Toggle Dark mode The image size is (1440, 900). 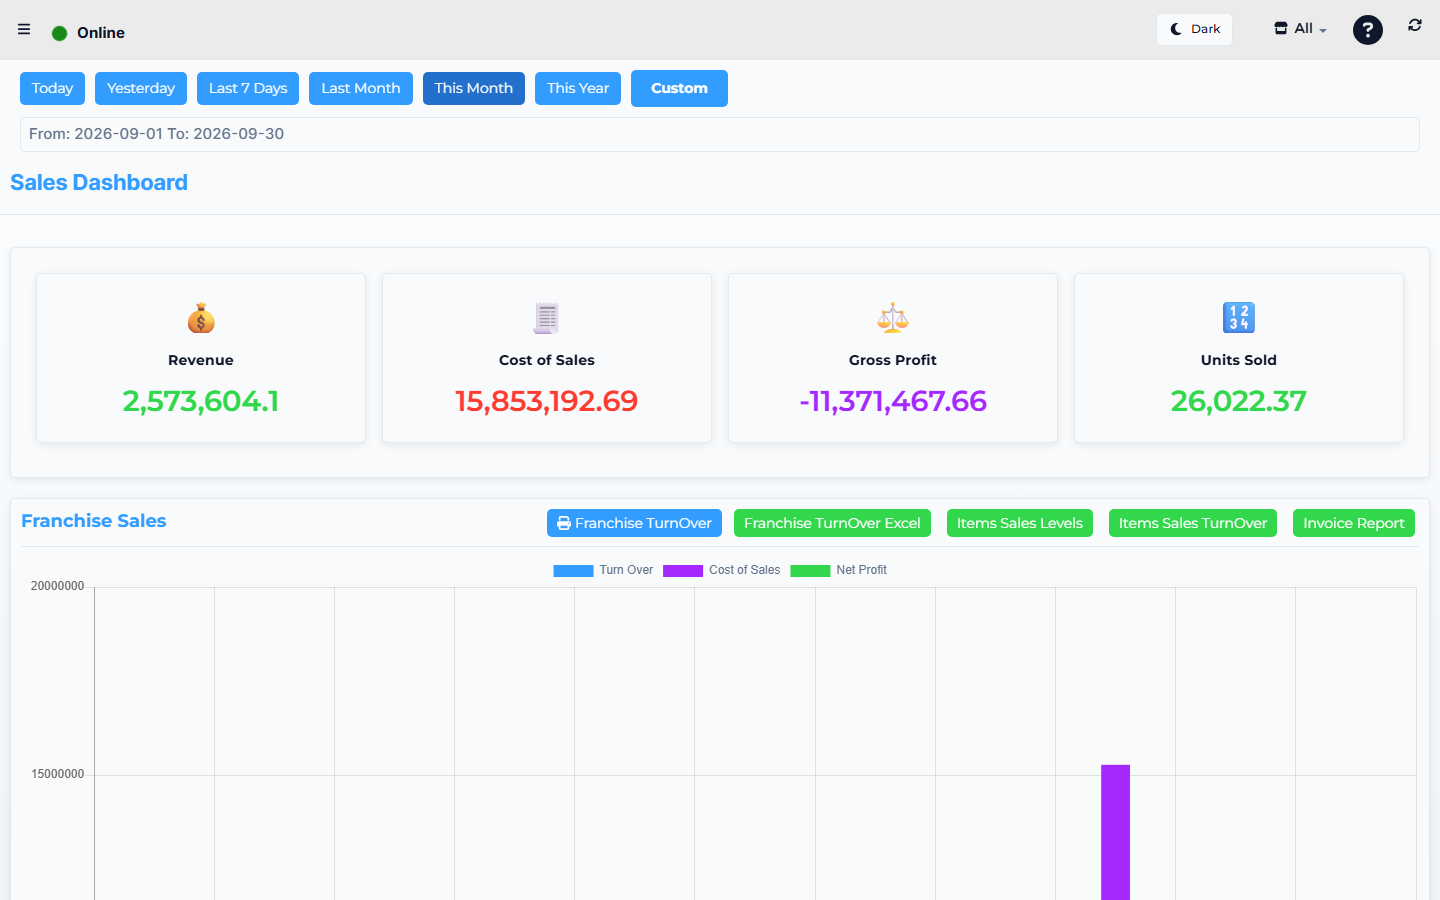(1195, 29)
